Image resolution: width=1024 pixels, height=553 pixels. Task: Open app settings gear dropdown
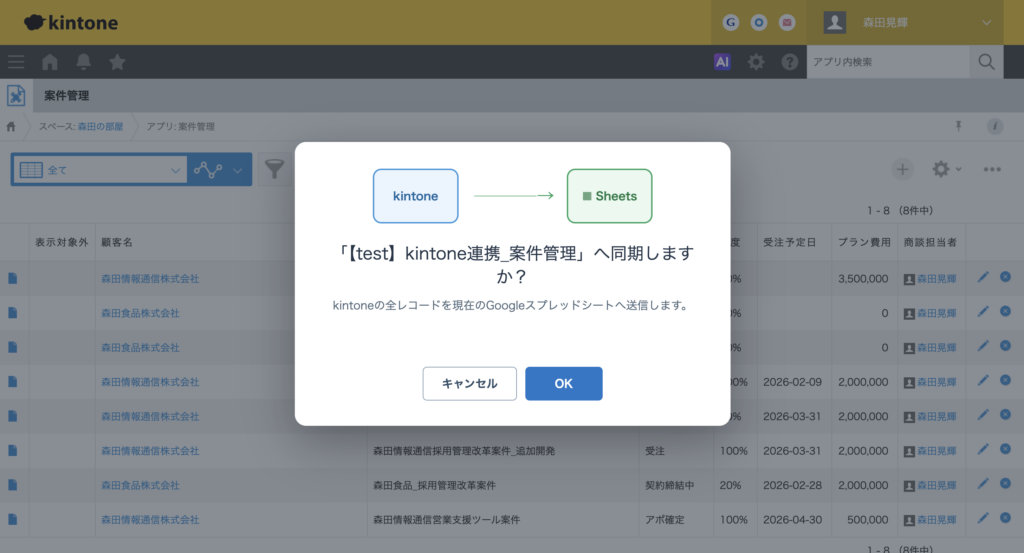coord(946,170)
